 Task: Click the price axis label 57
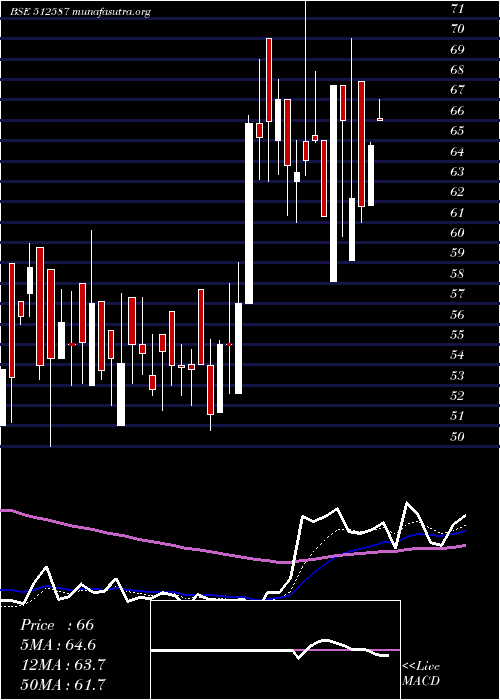(458, 294)
